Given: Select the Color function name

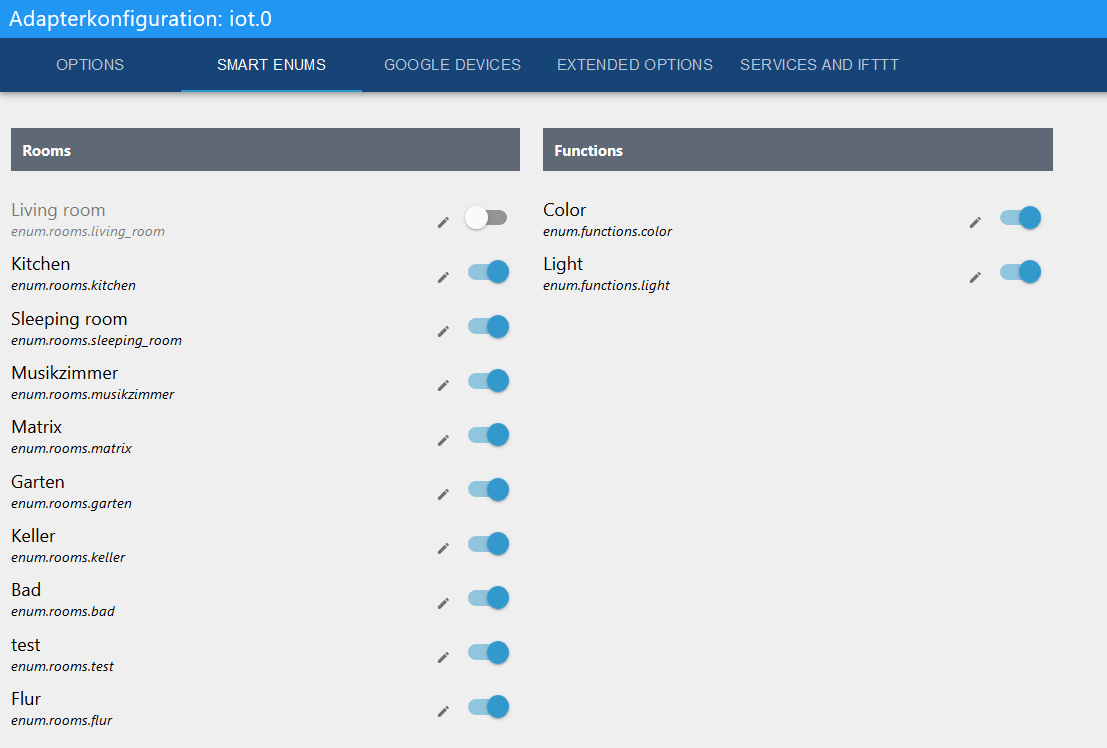Looking at the screenshot, I should pyautogui.click(x=564, y=210).
